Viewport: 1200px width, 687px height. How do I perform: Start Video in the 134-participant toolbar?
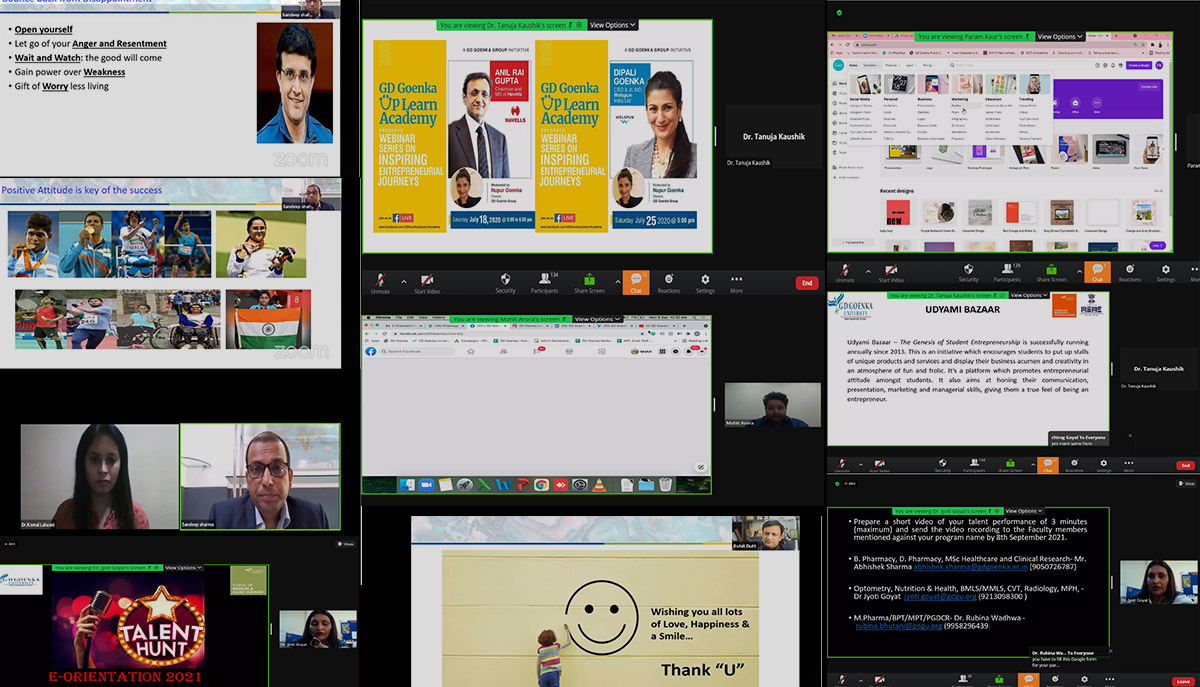click(x=427, y=282)
